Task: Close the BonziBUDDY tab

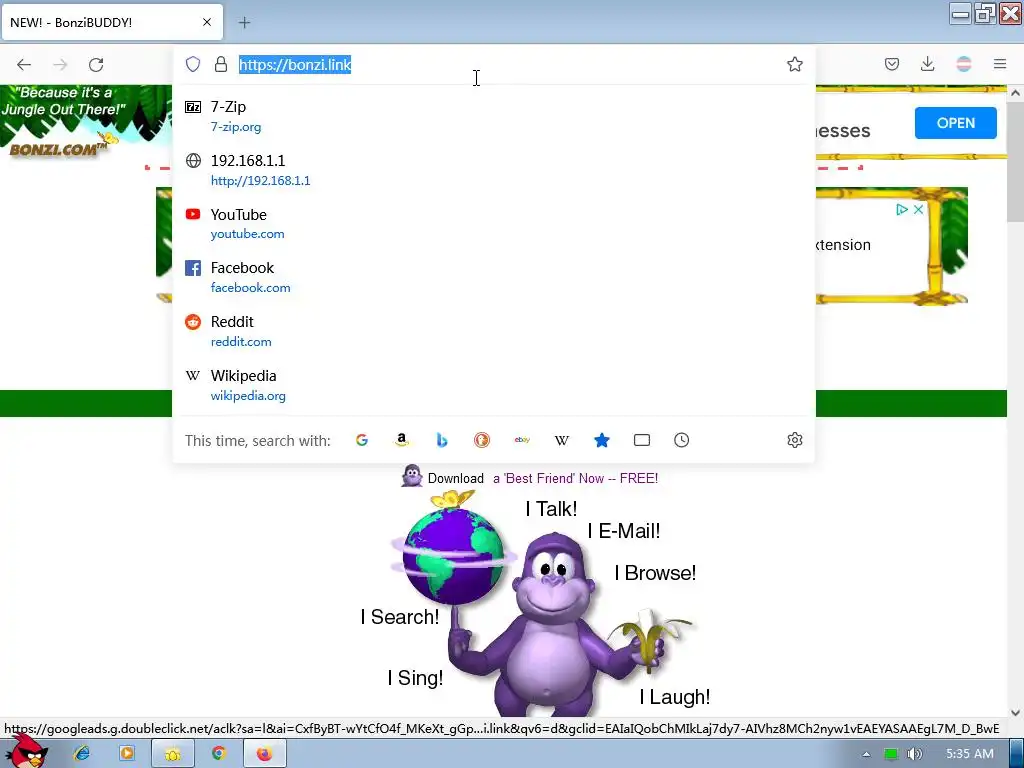Action: click(x=207, y=22)
